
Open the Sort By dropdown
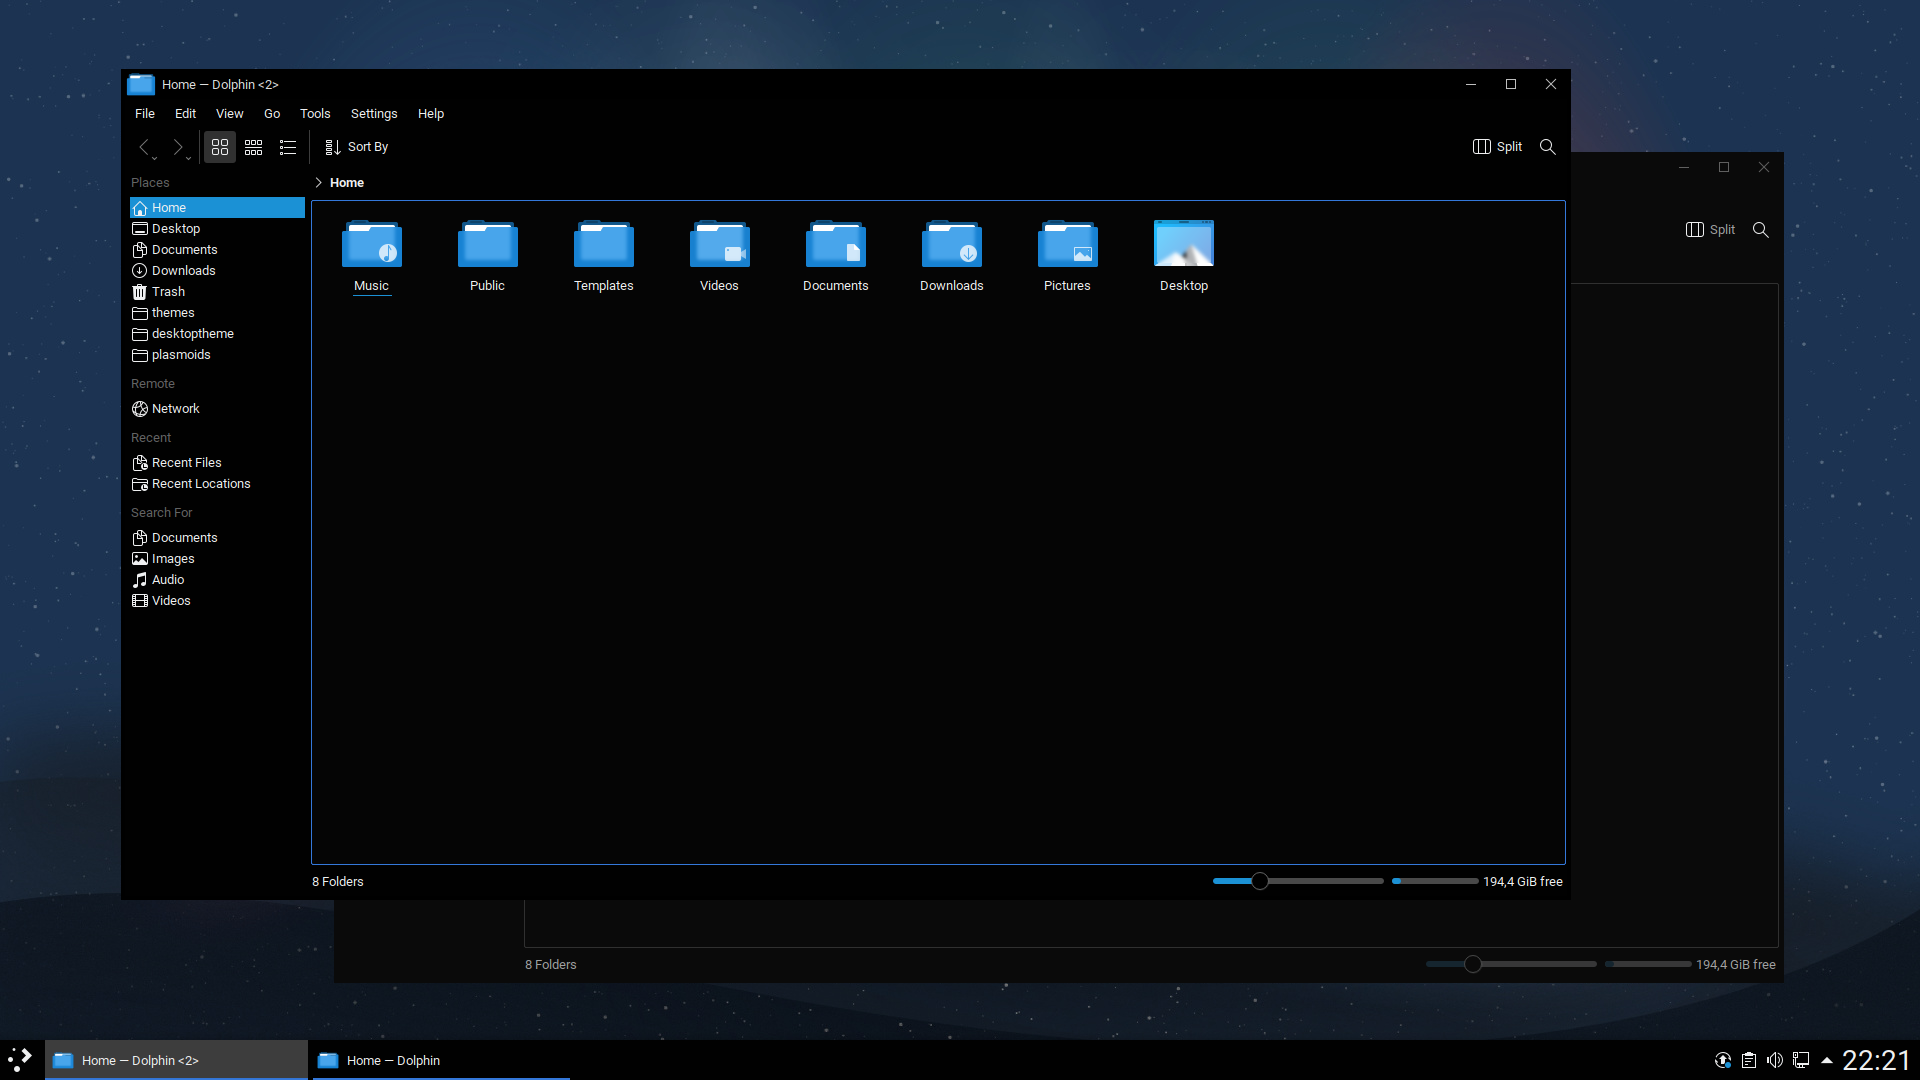click(356, 147)
